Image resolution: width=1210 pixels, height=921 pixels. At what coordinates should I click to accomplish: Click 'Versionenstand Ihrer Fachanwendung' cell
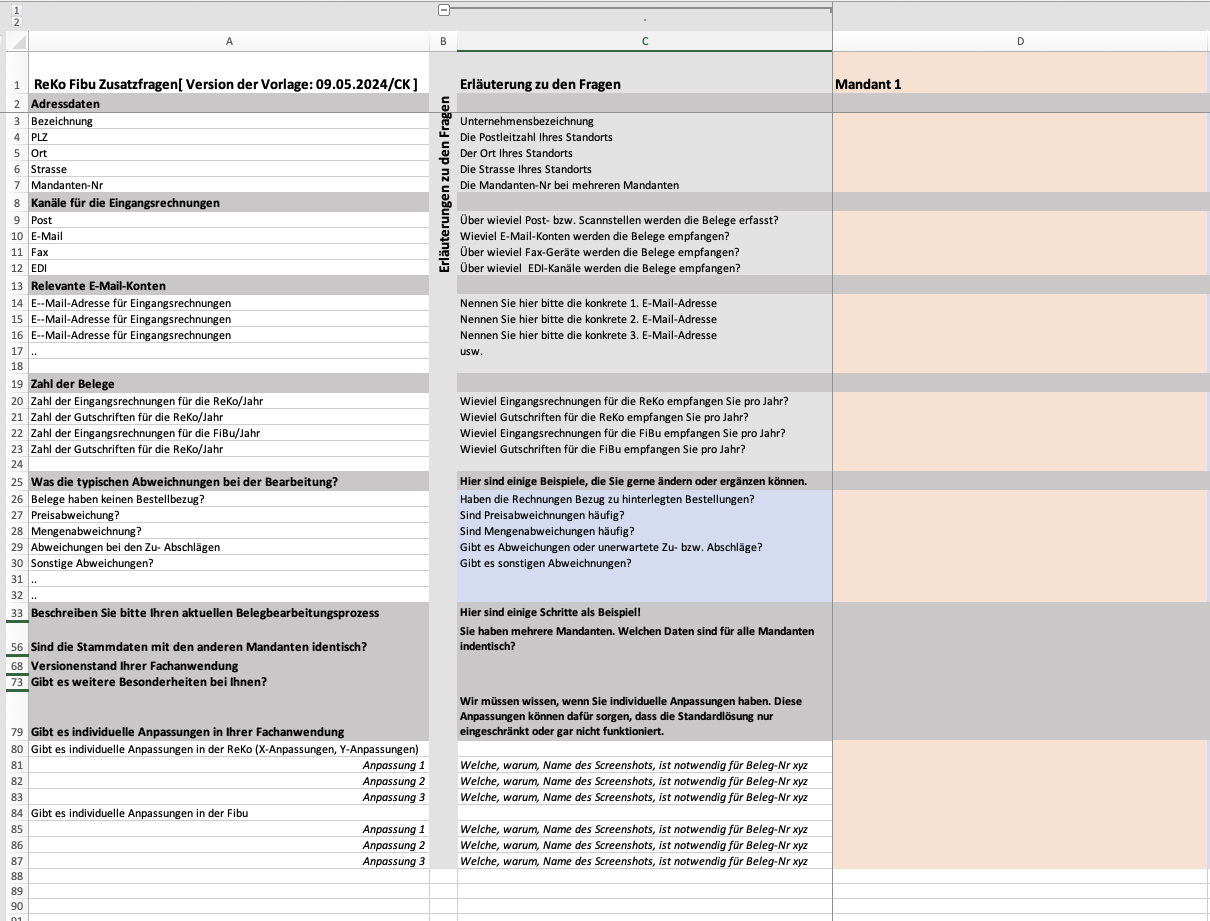tap(229, 666)
